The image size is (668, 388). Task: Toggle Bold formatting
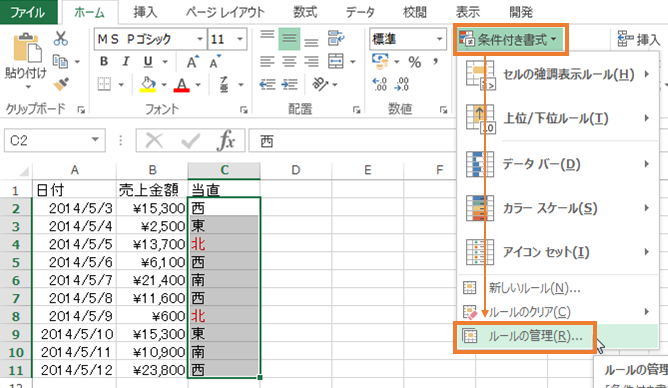pyautogui.click(x=104, y=62)
